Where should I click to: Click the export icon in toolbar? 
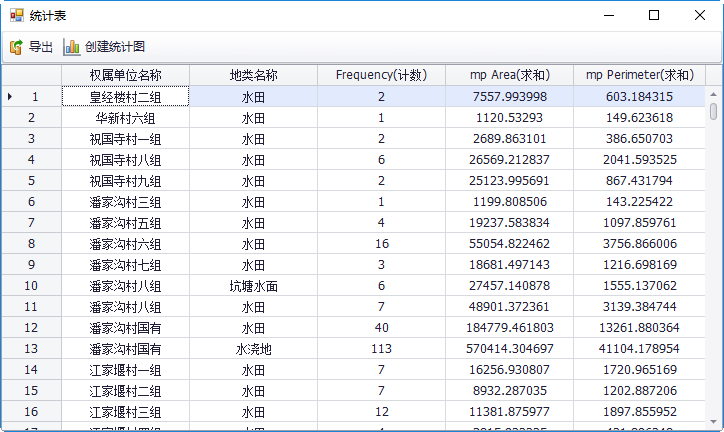coord(16,47)
